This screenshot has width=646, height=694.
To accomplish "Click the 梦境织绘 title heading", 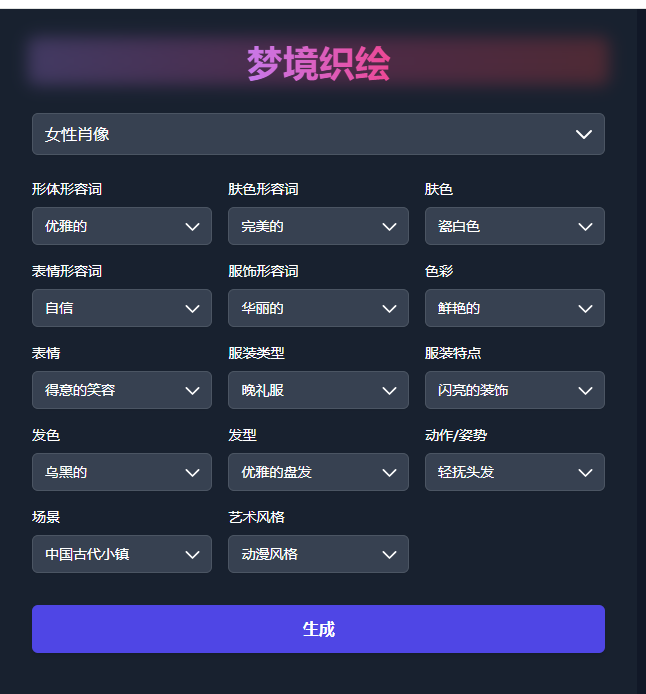I will pyautogui.click(x=318, y=64).
